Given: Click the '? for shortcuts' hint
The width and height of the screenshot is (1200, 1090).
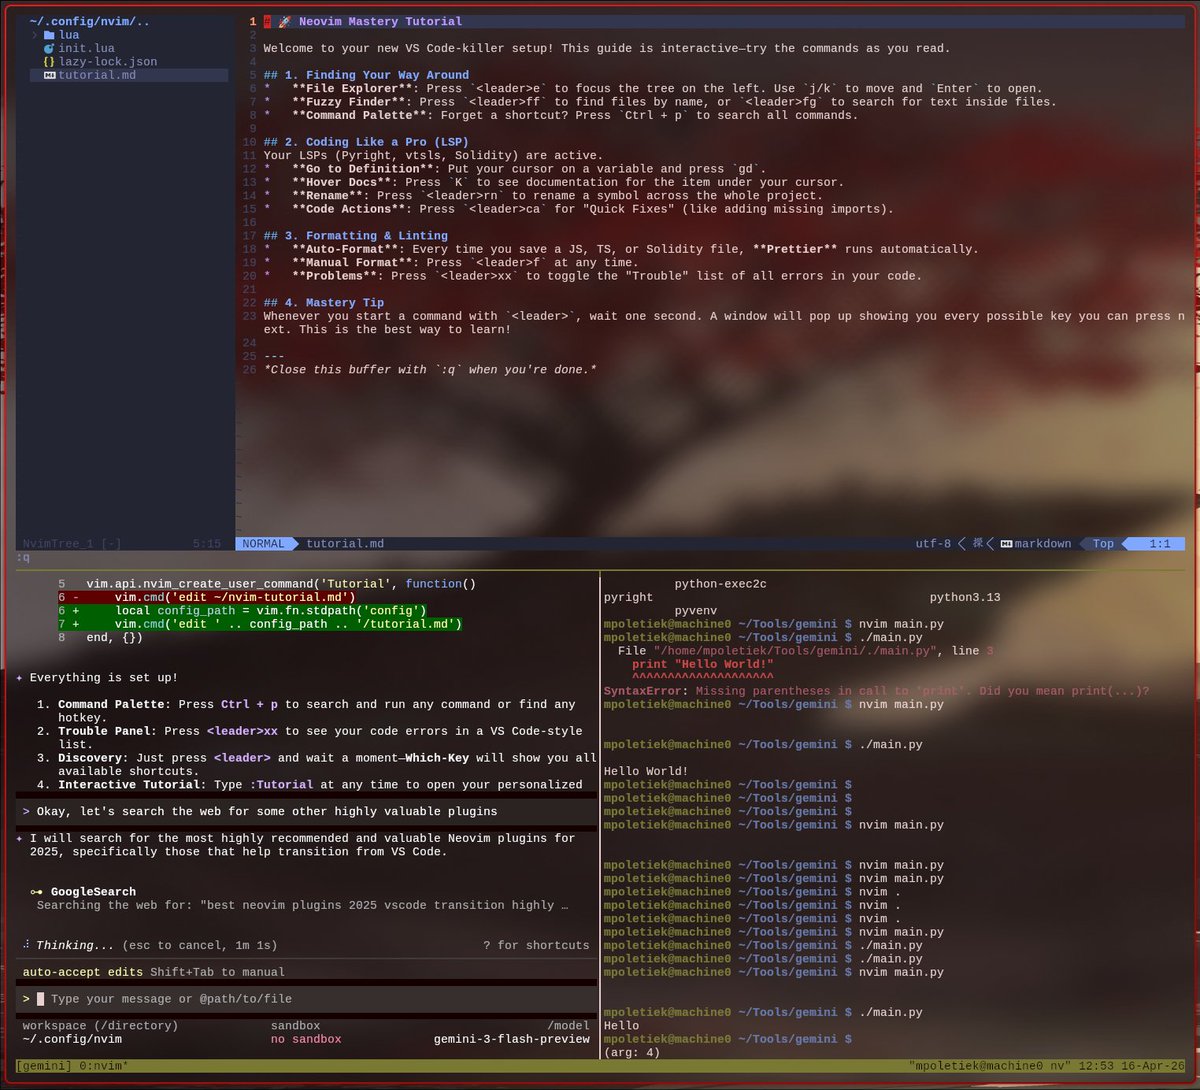Looking at the screenshot, I should pos(536,945).
